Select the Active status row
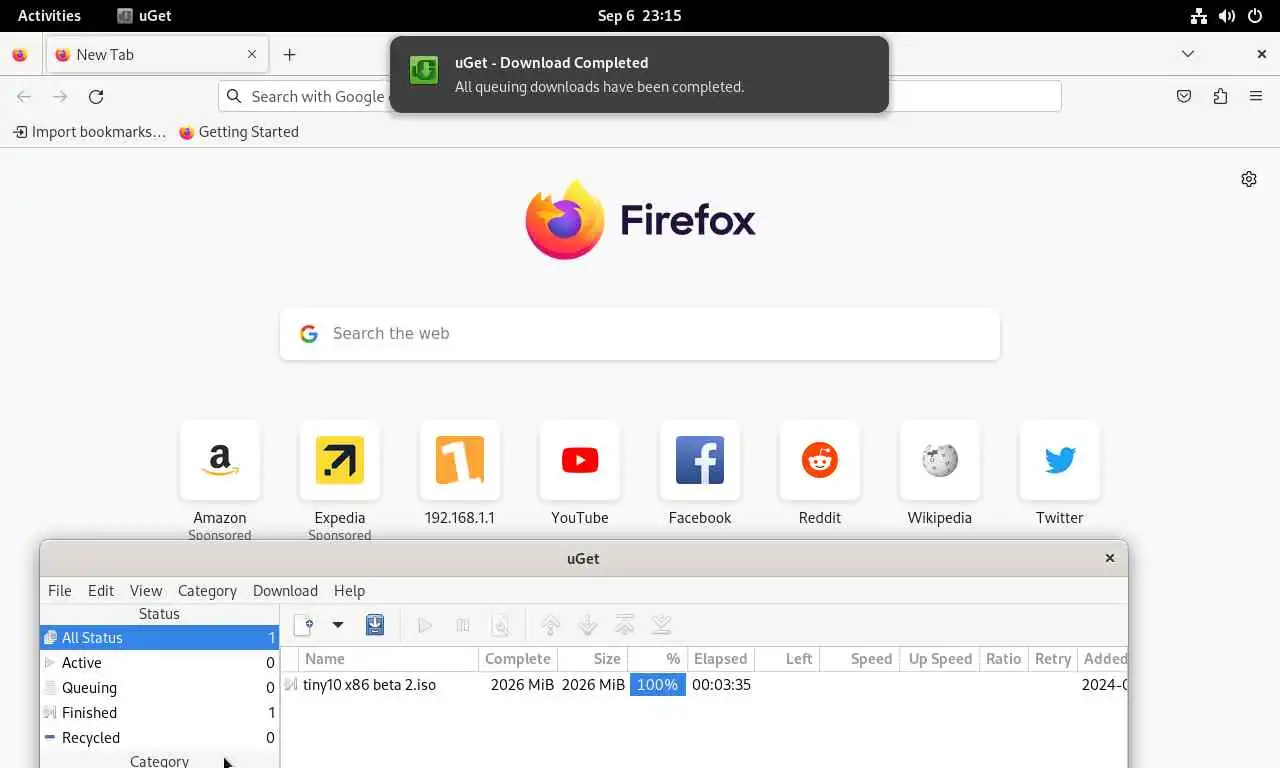 pos(159,663)
